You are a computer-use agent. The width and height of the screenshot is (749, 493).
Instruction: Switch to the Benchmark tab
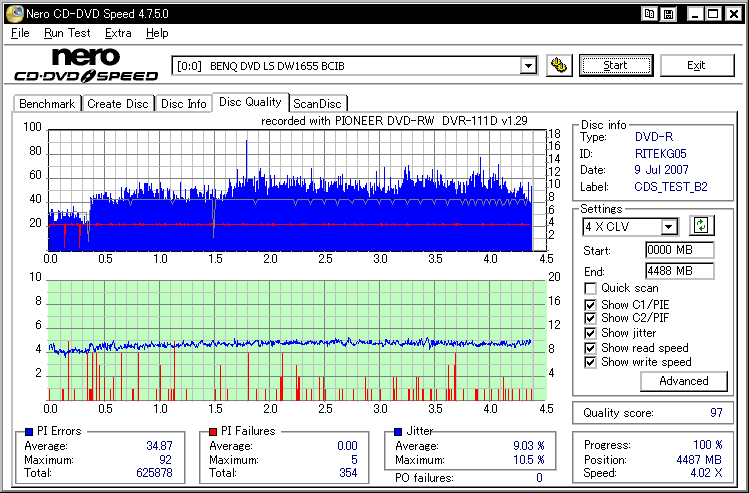(47, 104)
